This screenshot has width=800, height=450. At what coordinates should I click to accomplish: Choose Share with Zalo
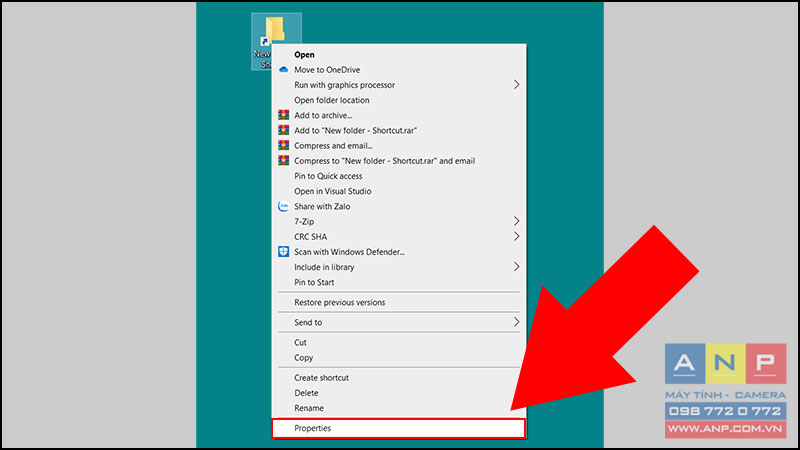(398, 206)
